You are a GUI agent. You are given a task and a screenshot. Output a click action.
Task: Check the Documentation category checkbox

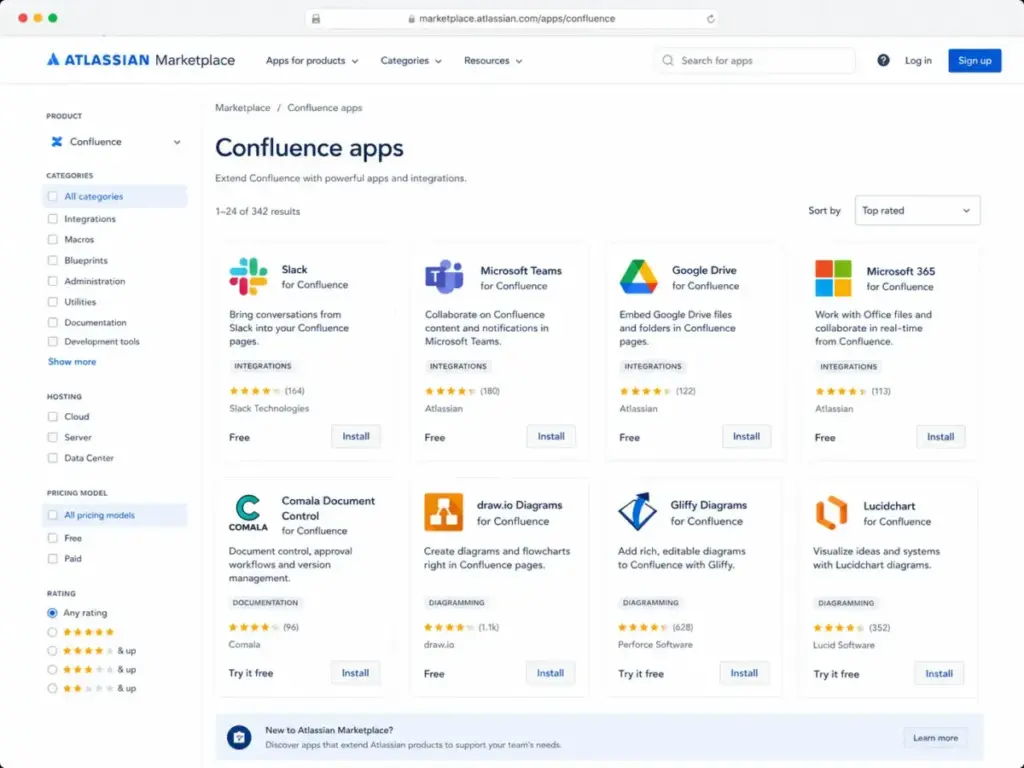[x=53, y=322]
